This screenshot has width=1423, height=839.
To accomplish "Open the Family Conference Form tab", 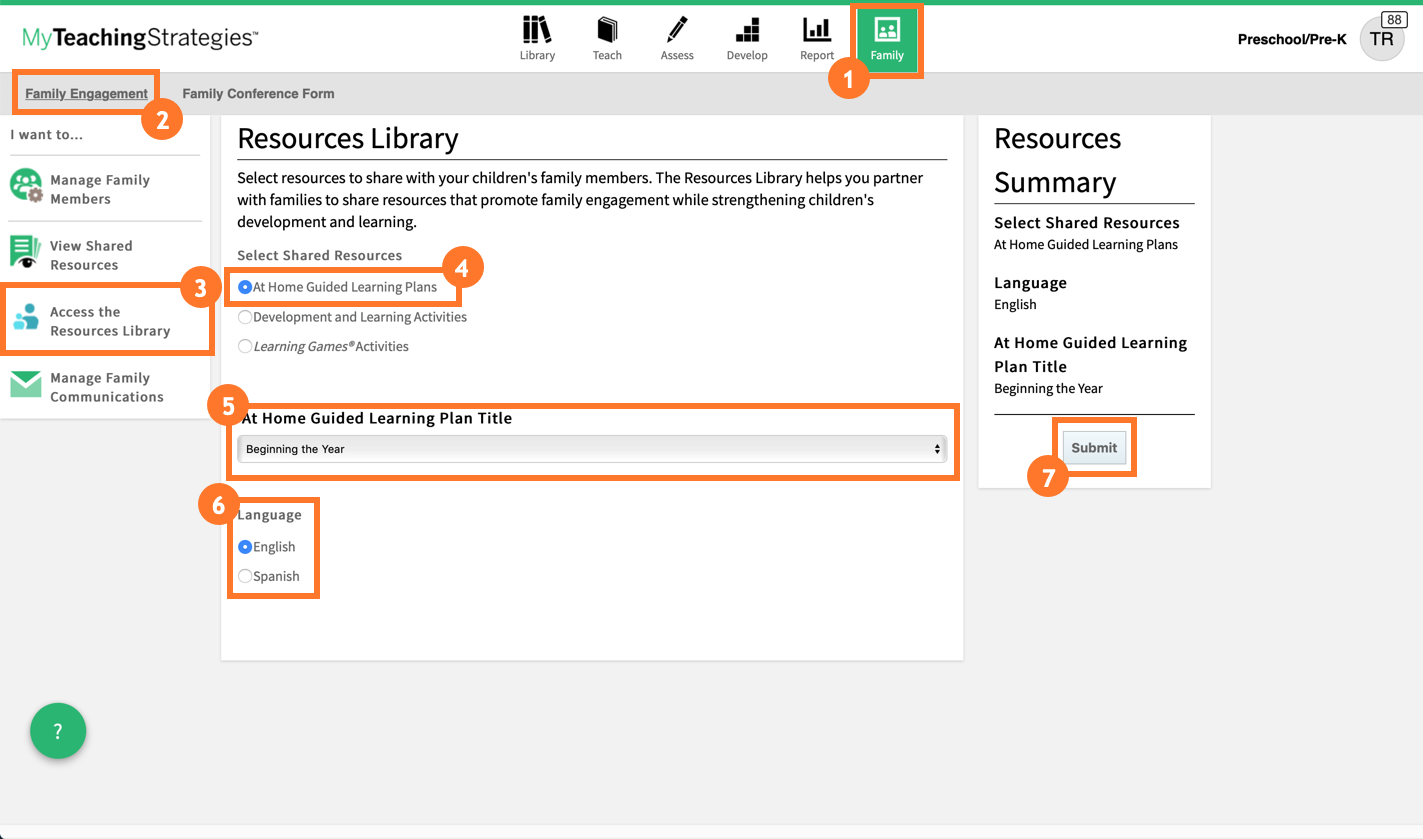I will point(258,94).
